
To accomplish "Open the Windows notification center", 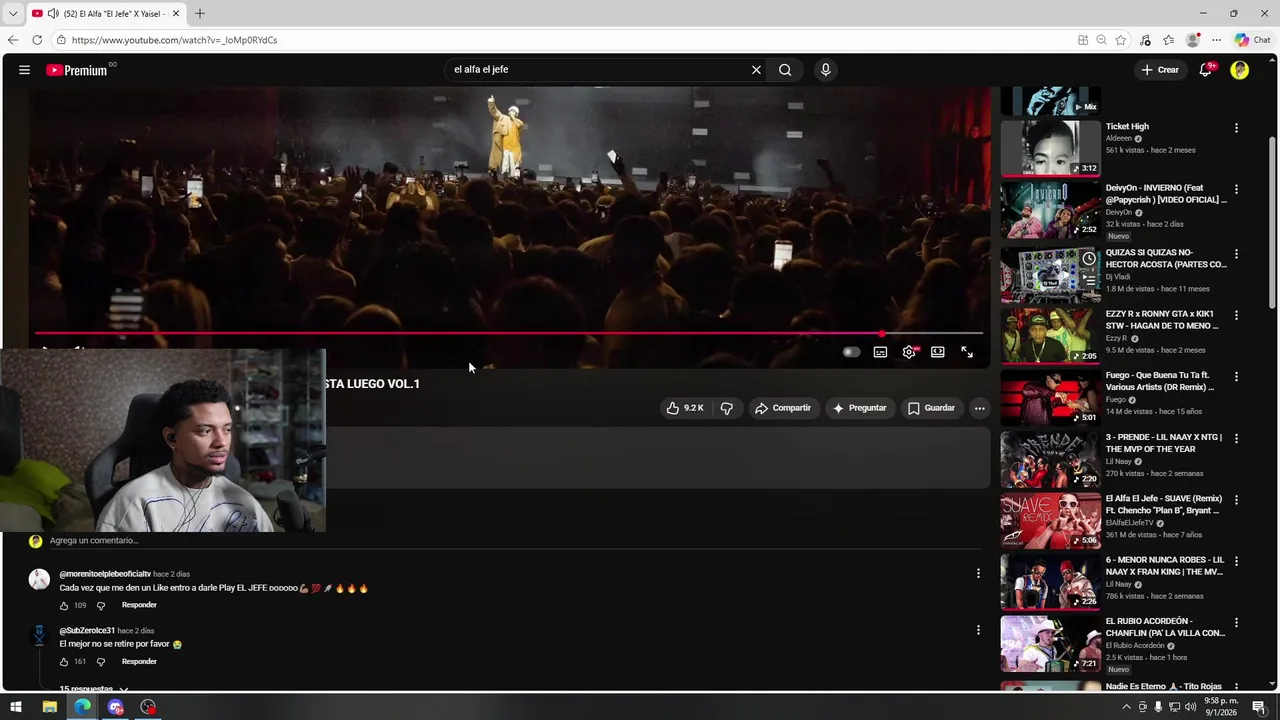I will click(1260, 707).
